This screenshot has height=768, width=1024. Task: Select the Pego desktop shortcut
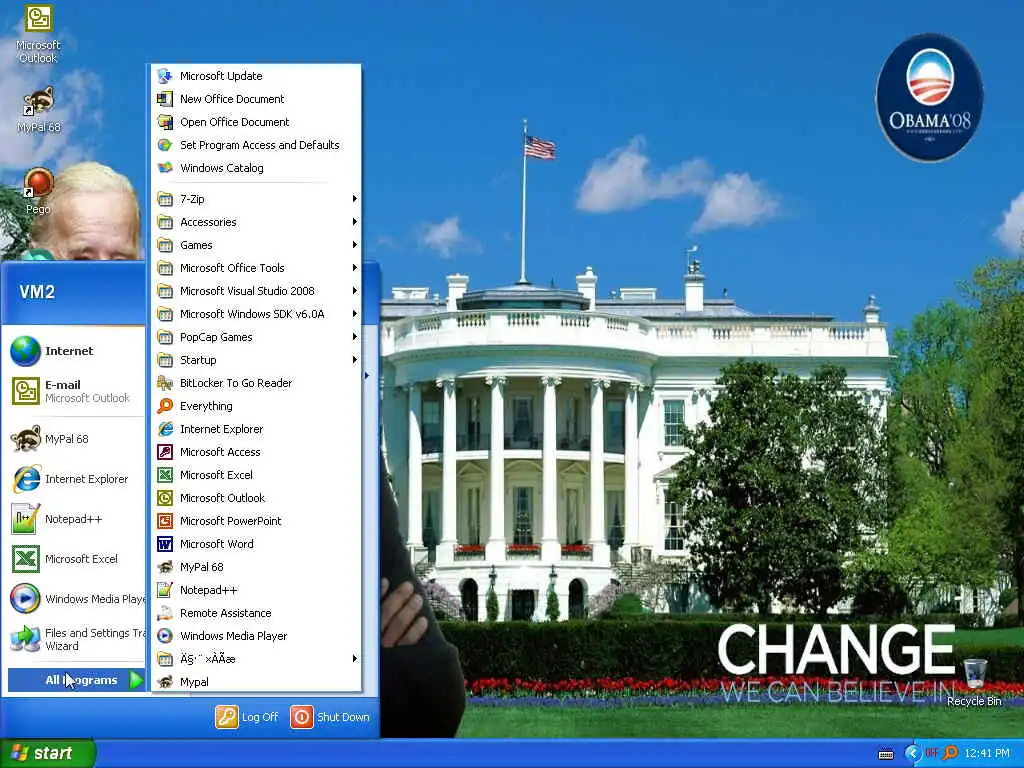click(x=38, y=191)
